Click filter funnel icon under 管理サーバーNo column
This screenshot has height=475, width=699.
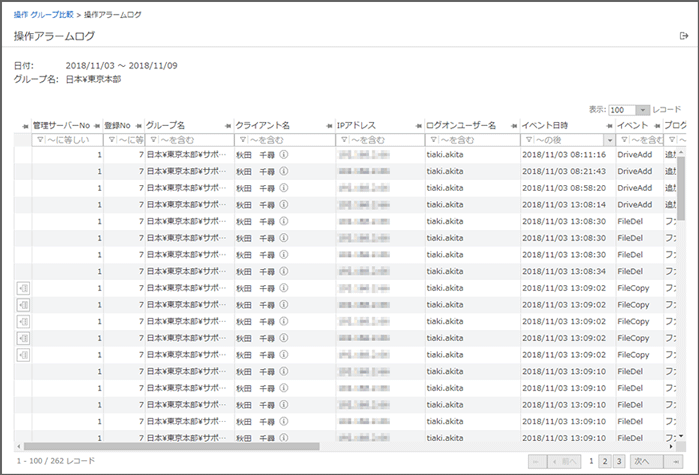(x=39, y=140)
